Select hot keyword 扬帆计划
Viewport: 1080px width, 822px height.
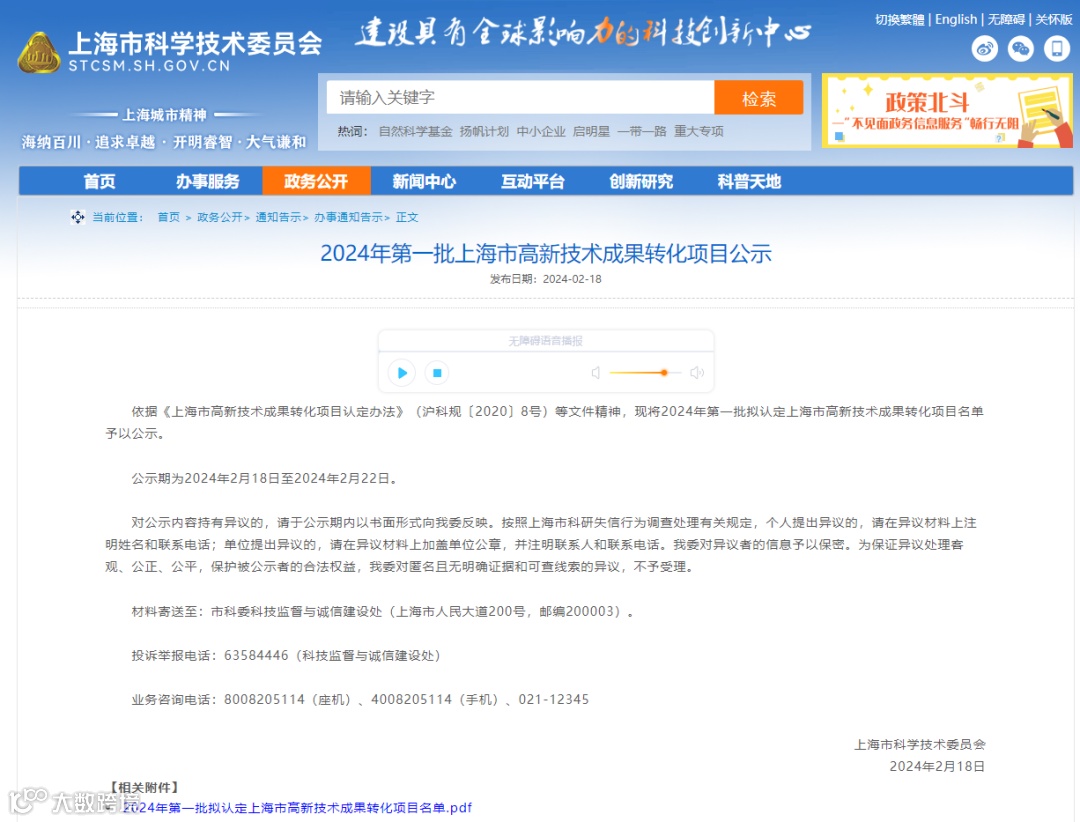click(x=484, y=131)
